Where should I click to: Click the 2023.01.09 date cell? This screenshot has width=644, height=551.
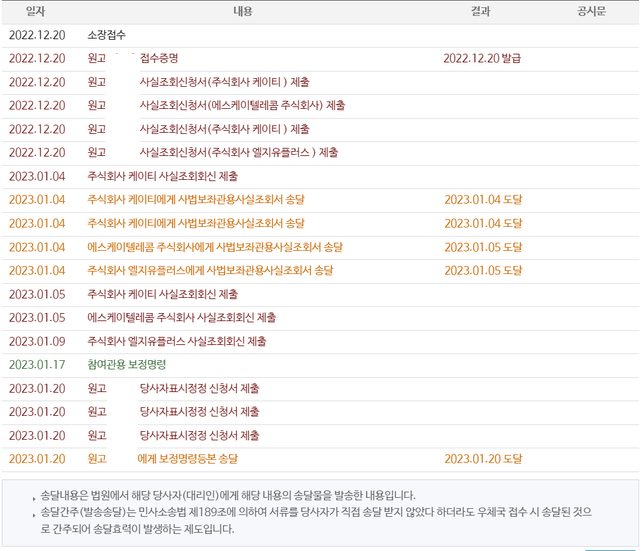point(37,341)
